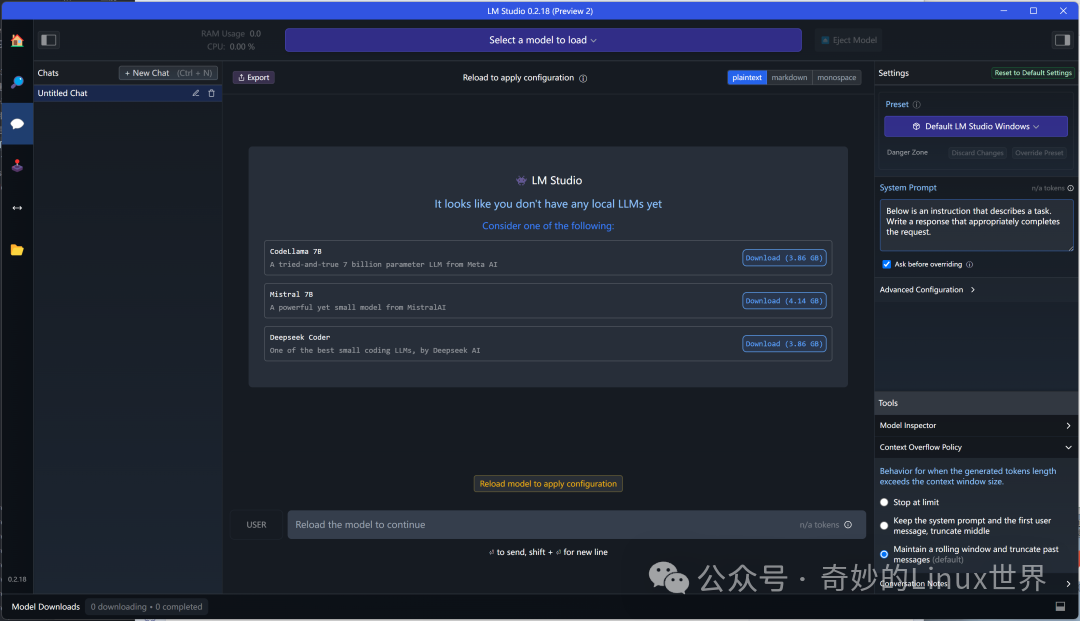Click the info icon beside System Prompt tokens
This screenshot has width=1080, height=621.
click(x=1070, y=188)
